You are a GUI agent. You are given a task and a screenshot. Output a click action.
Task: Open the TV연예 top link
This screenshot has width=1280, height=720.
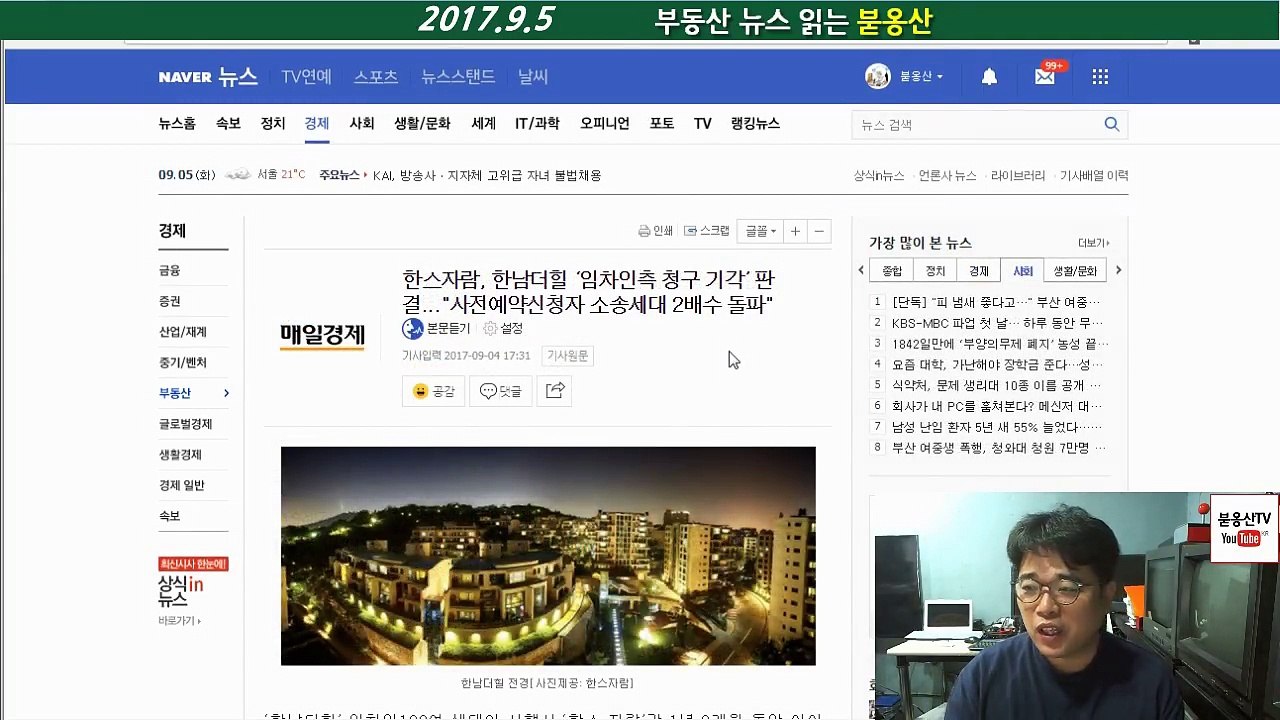coord(306,77)
